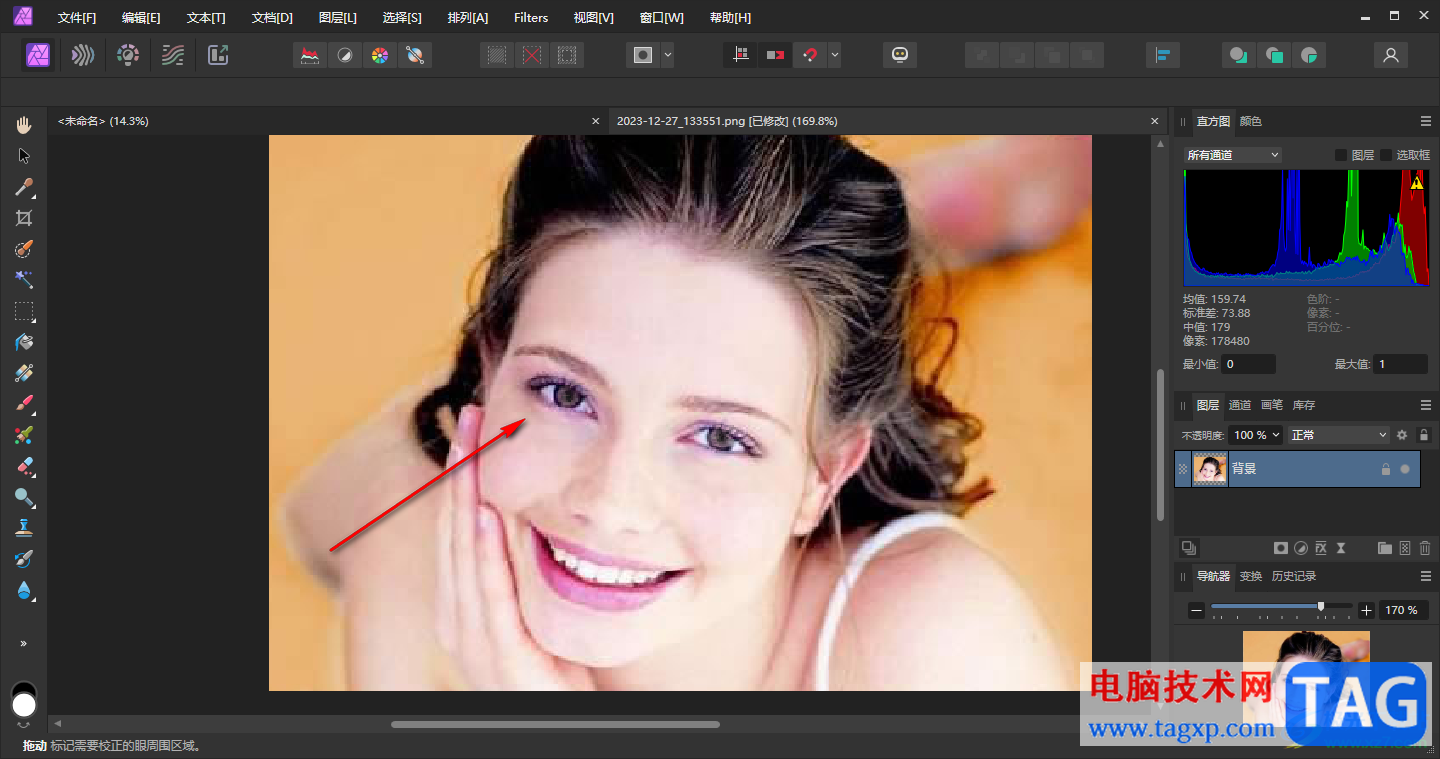This screenshot has height=759, width=1440.
Task: Apply Auto Levels from toolbar
Action: pyautogui.click(x=310, y=56)
